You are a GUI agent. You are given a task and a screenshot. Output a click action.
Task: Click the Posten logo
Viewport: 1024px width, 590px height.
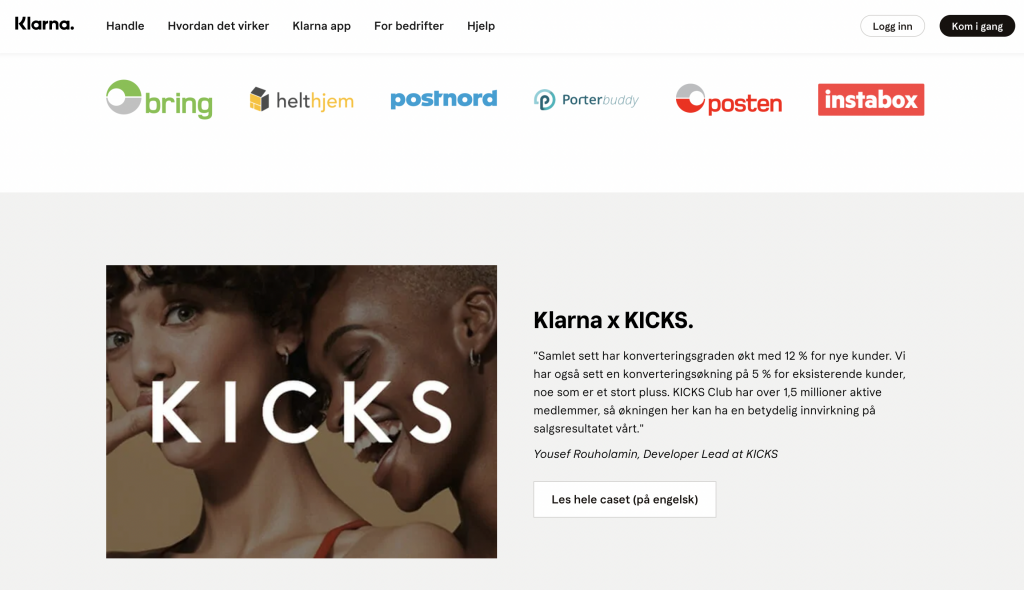(x=728, y=100)
